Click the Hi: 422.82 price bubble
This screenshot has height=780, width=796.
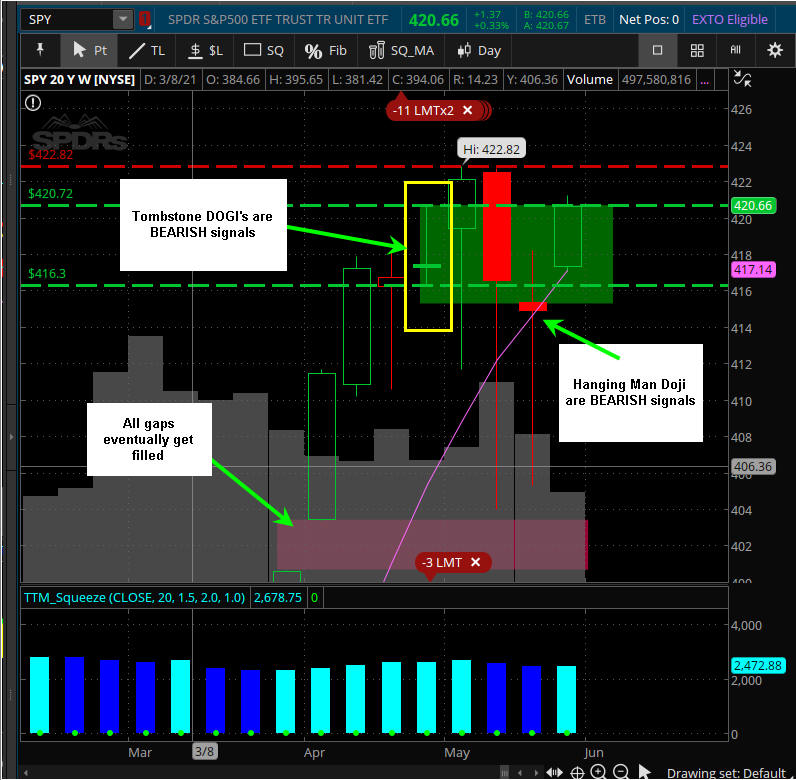pyautogui.click(x=491, y=149)
